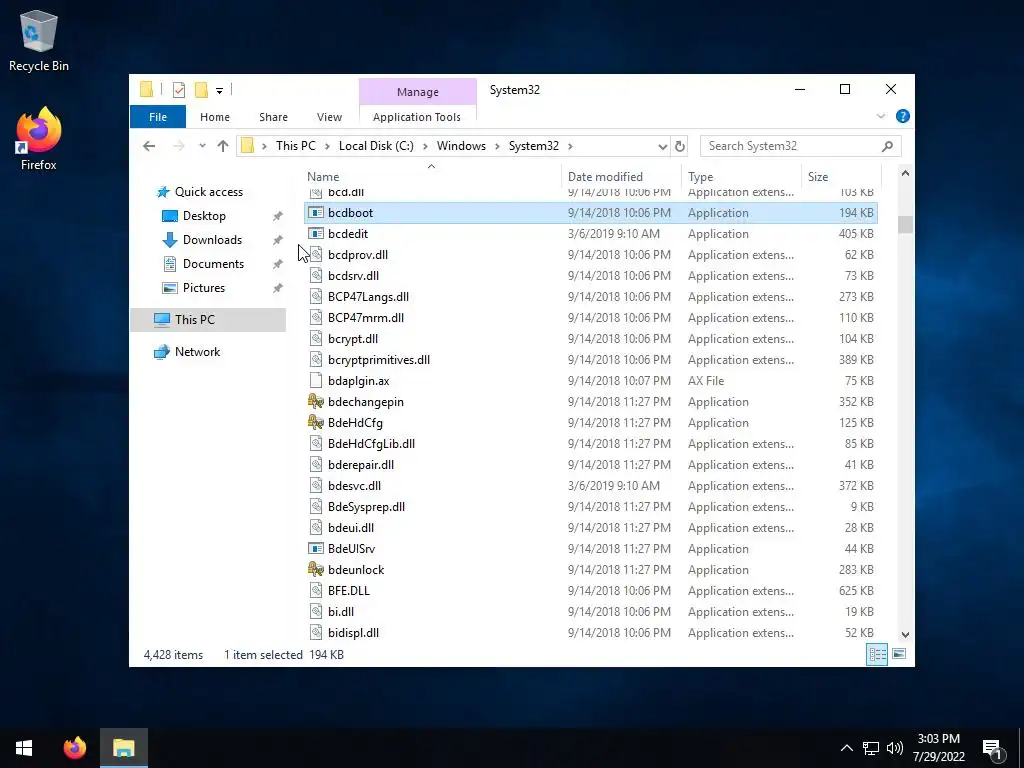The image size is (1024, 768).
Task: Expand the chevron after System32 in address bar
Action: (570, 146)
